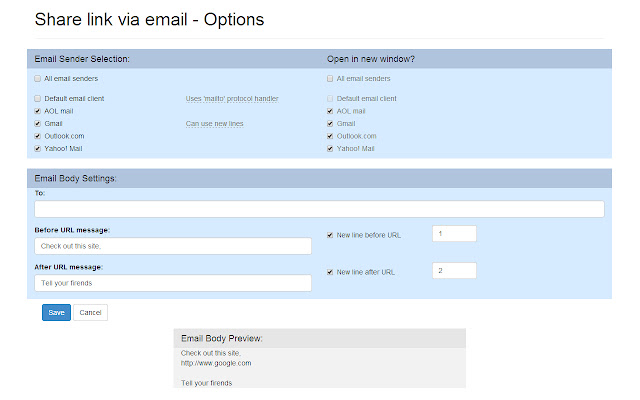This screenshot has width=640, height=400.
Task: Uncheck AOL mail in Email Sender Selection
Action: coord(37,111)
